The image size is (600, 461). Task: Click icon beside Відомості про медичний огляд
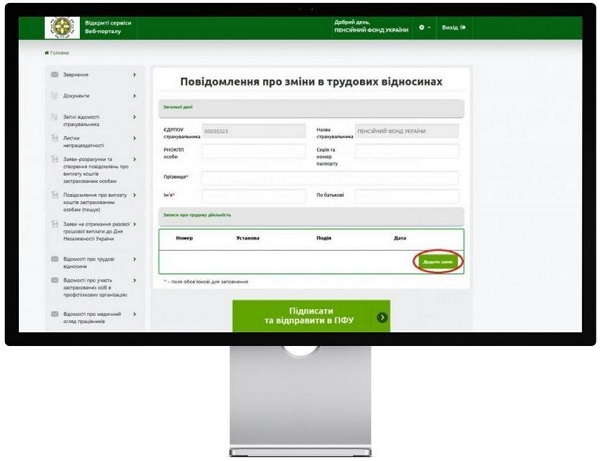55,314
